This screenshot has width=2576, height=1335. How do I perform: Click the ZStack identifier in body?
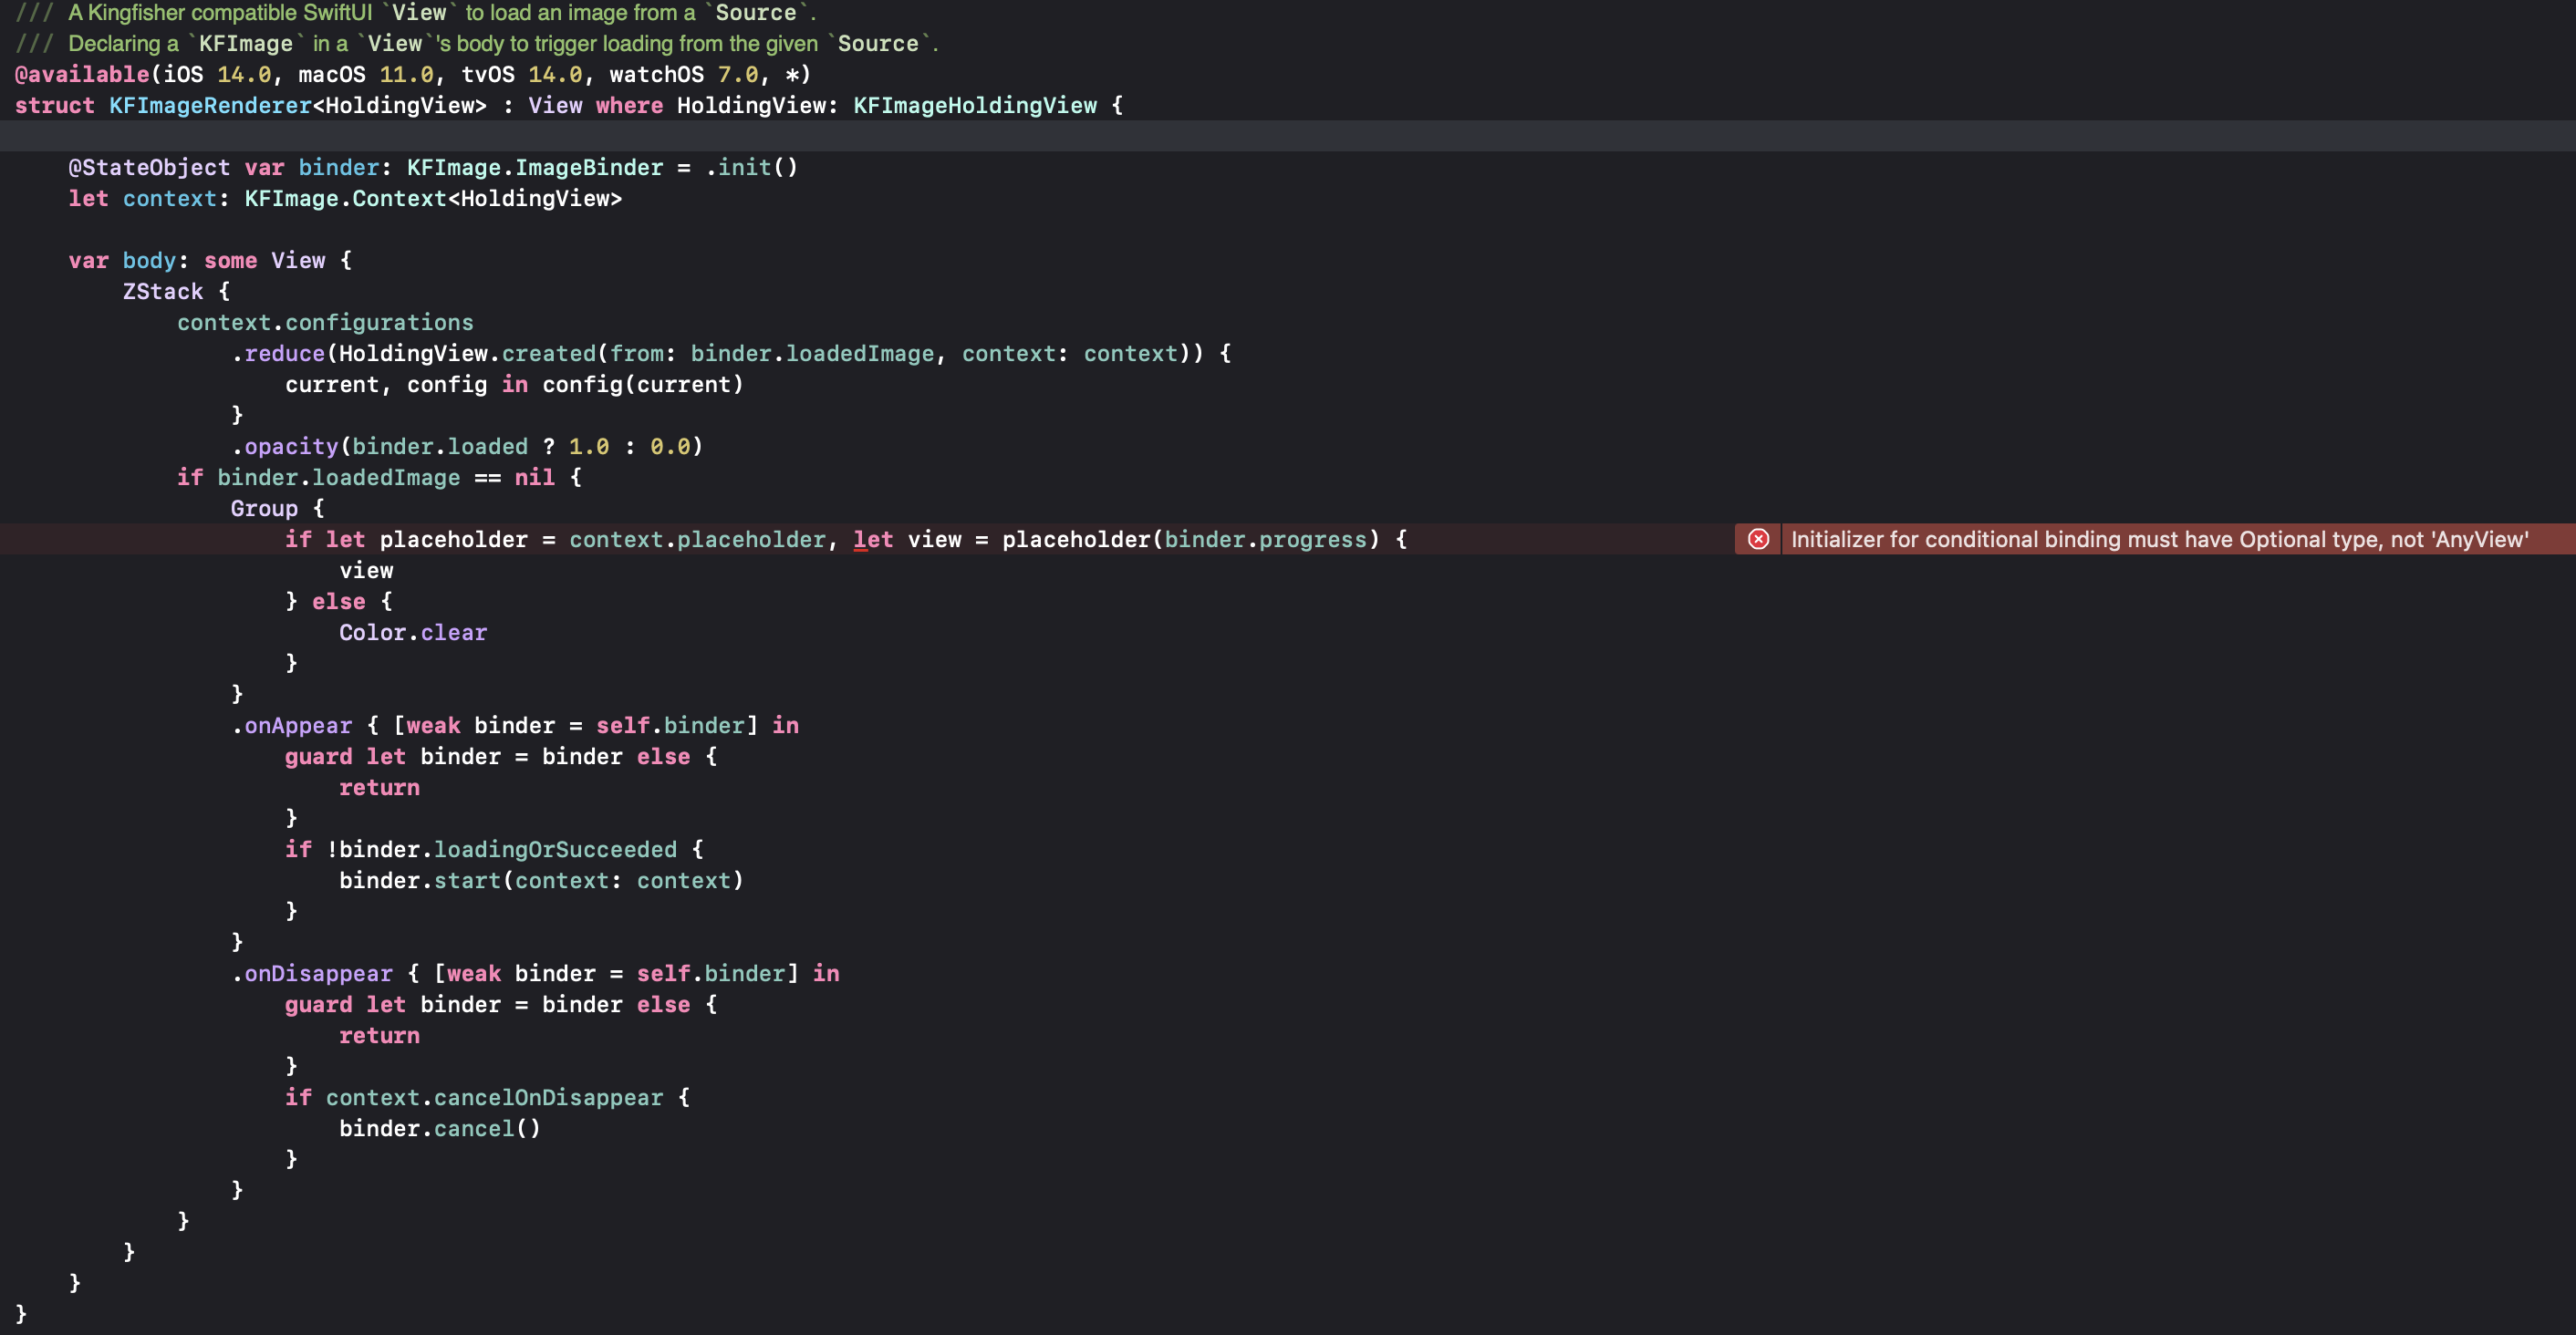162,291
